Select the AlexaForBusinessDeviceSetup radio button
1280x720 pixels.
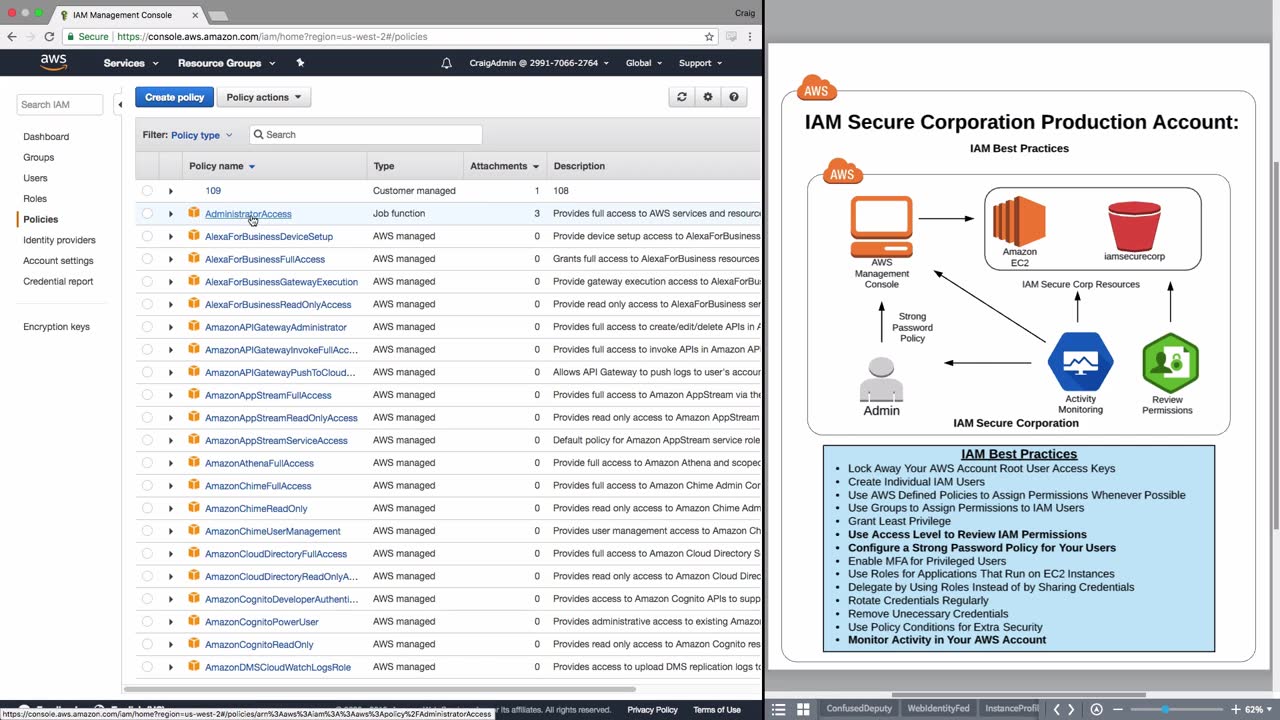tap(147, 236)
